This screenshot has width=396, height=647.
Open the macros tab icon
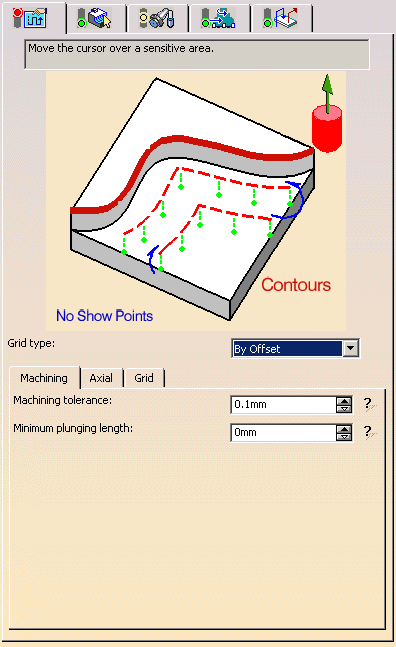[280, 18]
